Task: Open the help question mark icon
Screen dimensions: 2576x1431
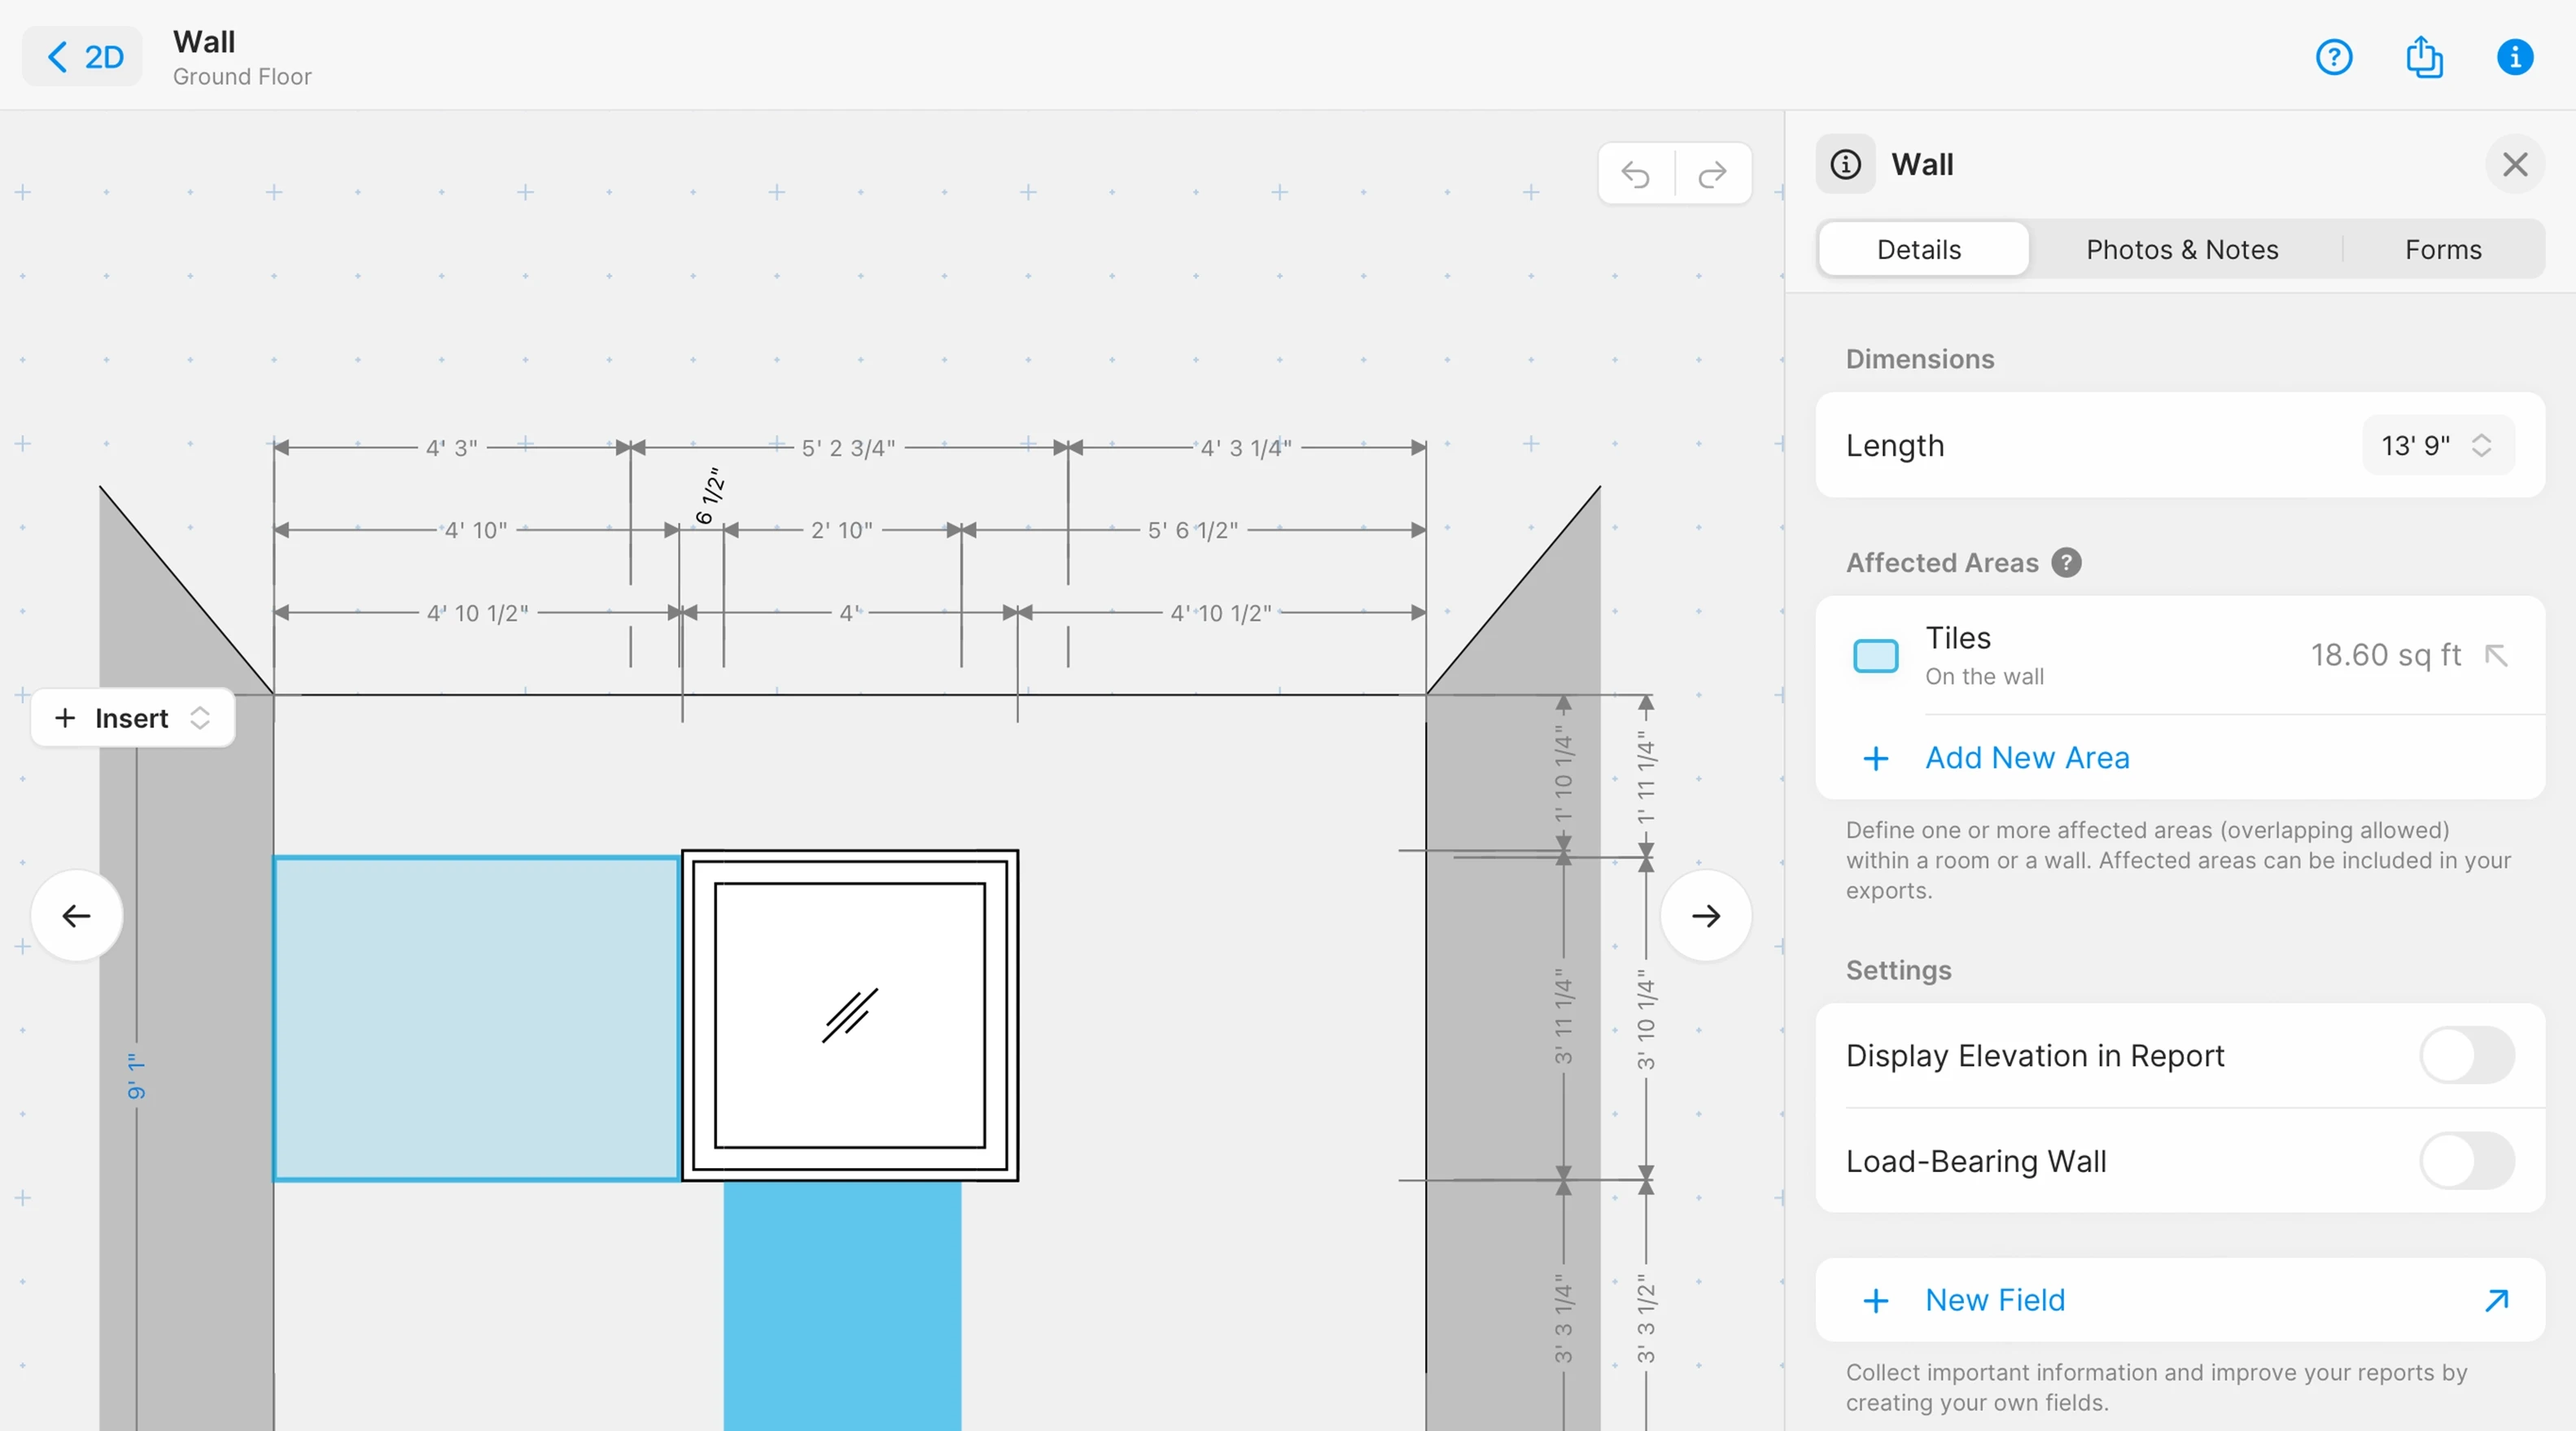Action: pos(2334,57)
